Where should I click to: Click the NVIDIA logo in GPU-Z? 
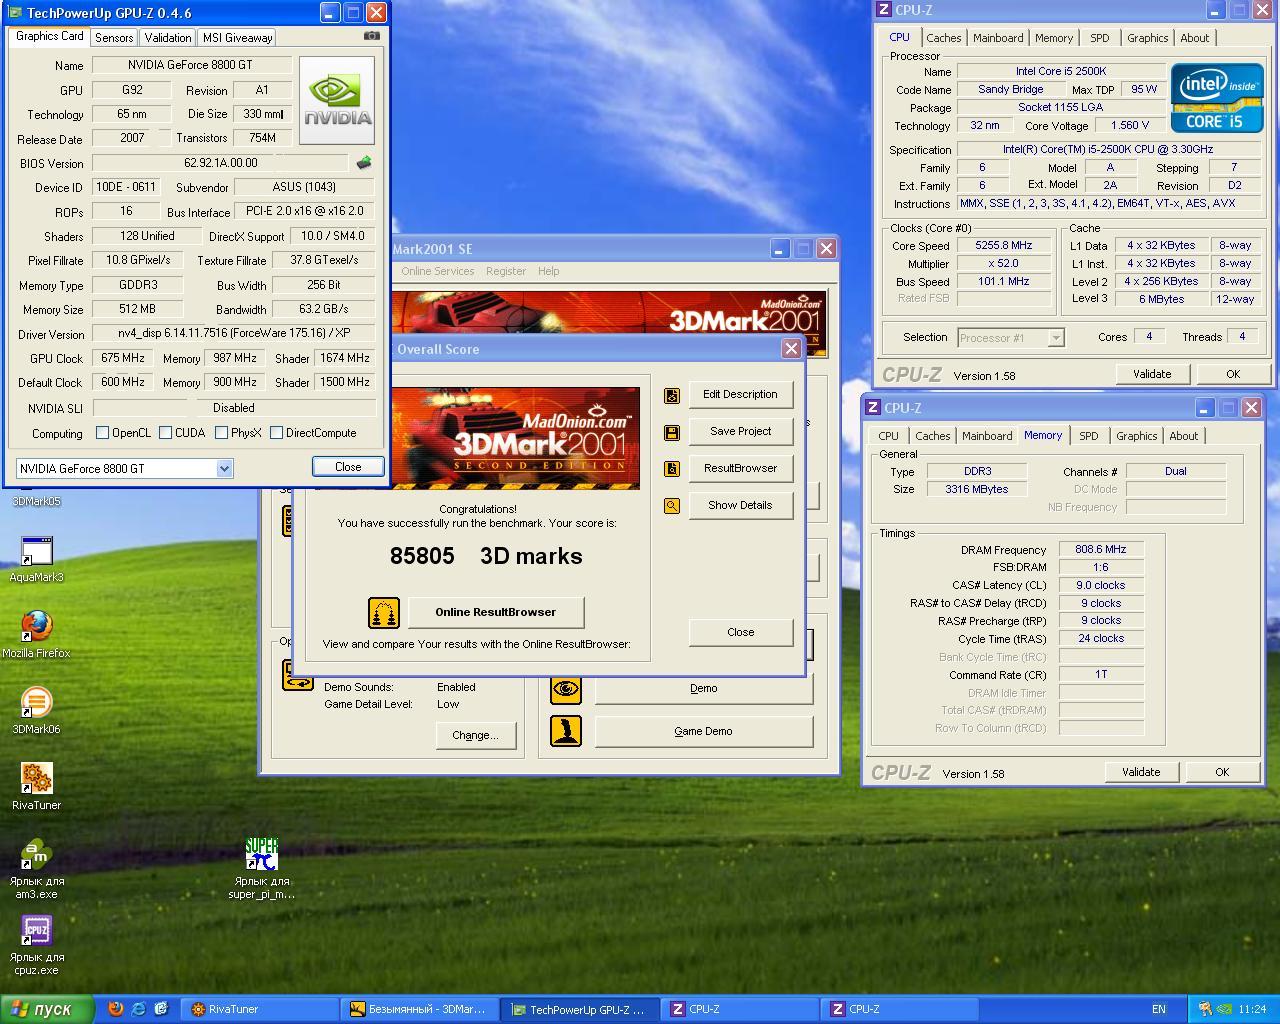pos(337,100)
